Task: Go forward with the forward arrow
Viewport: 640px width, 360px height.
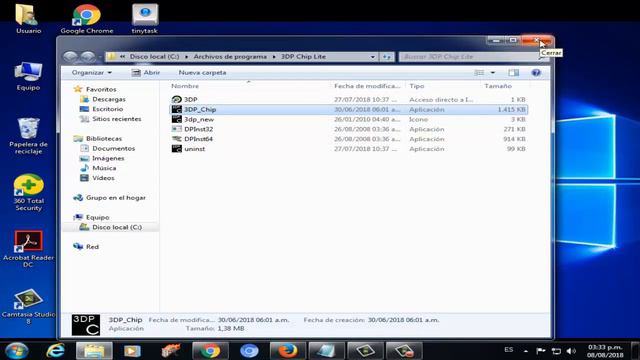Action: coord(87,56)
